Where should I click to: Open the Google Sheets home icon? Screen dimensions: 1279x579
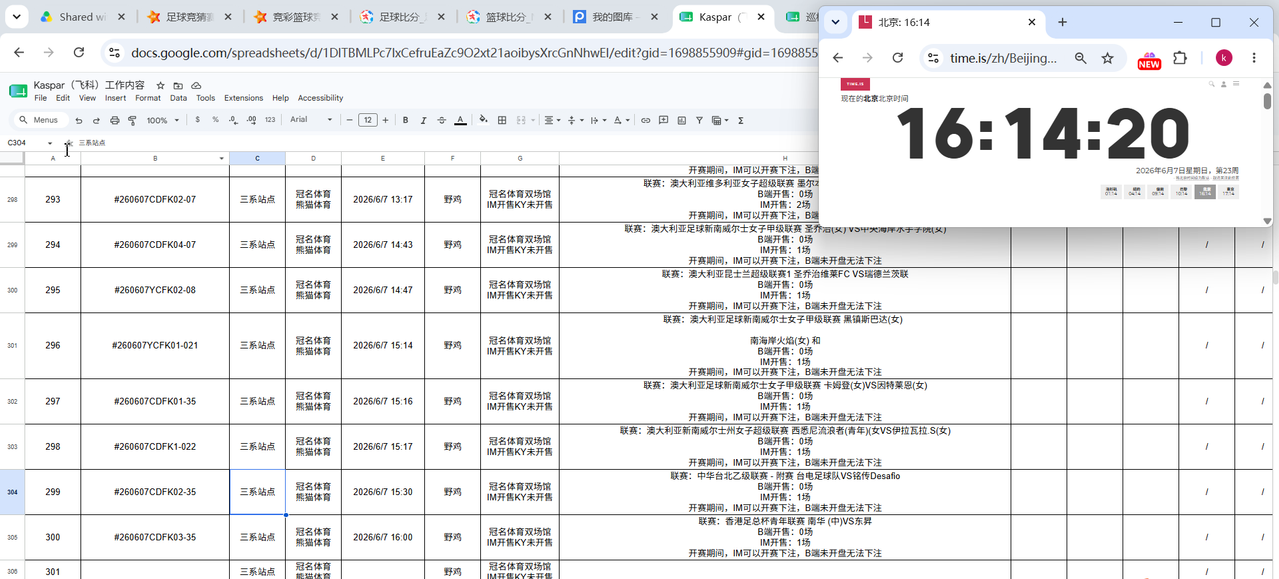tap(18, 91)
